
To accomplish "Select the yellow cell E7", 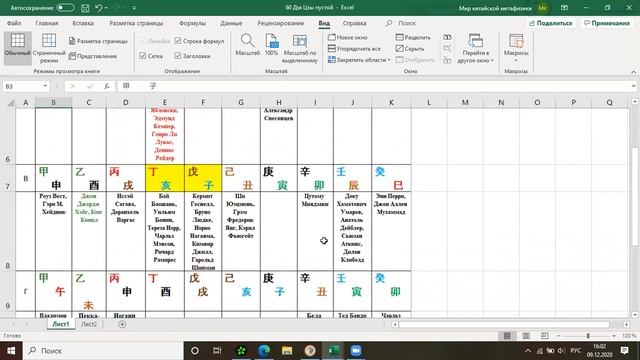I will coord(165,178).
